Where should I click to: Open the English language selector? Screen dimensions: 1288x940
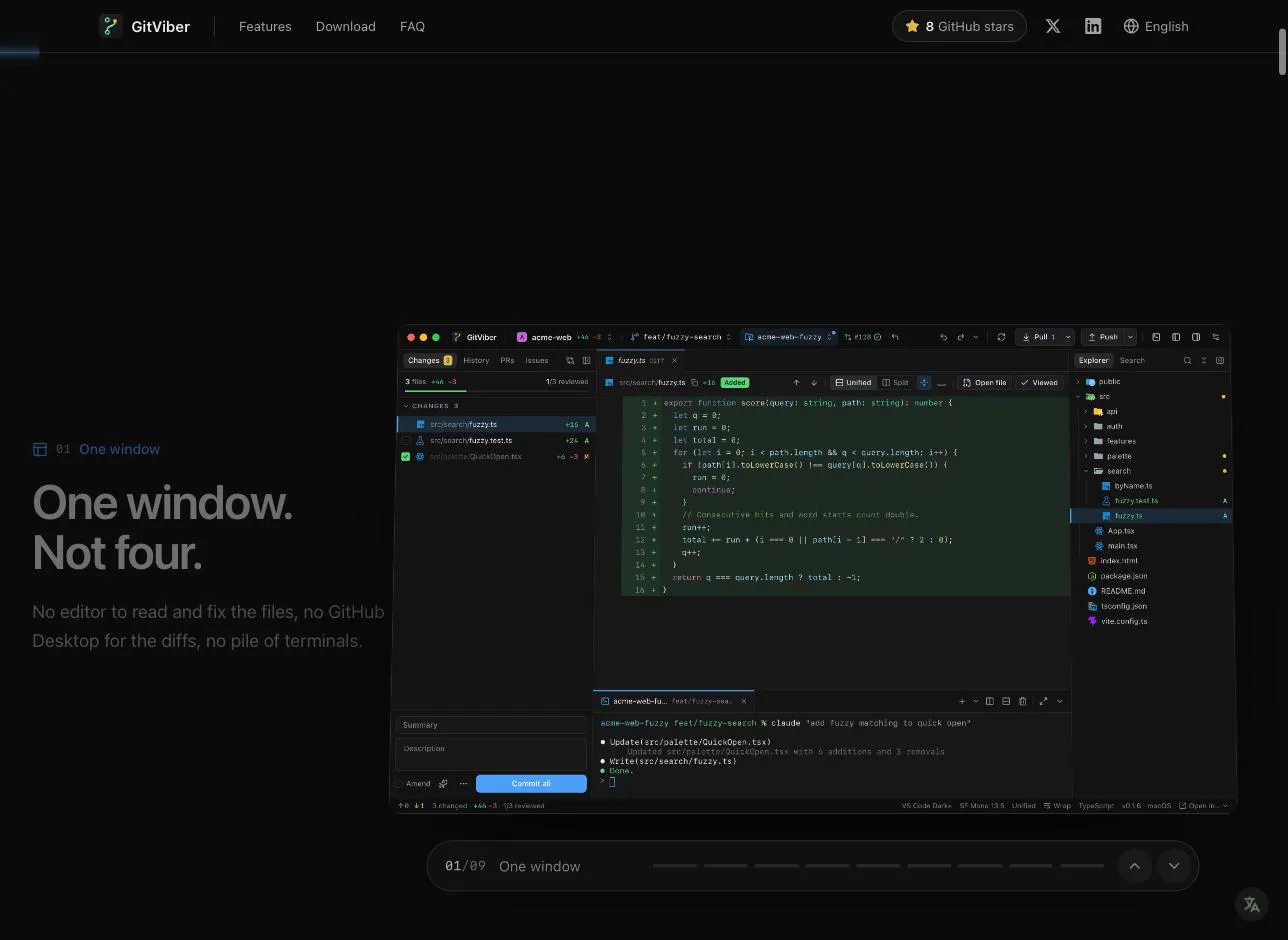(1156, 26)
